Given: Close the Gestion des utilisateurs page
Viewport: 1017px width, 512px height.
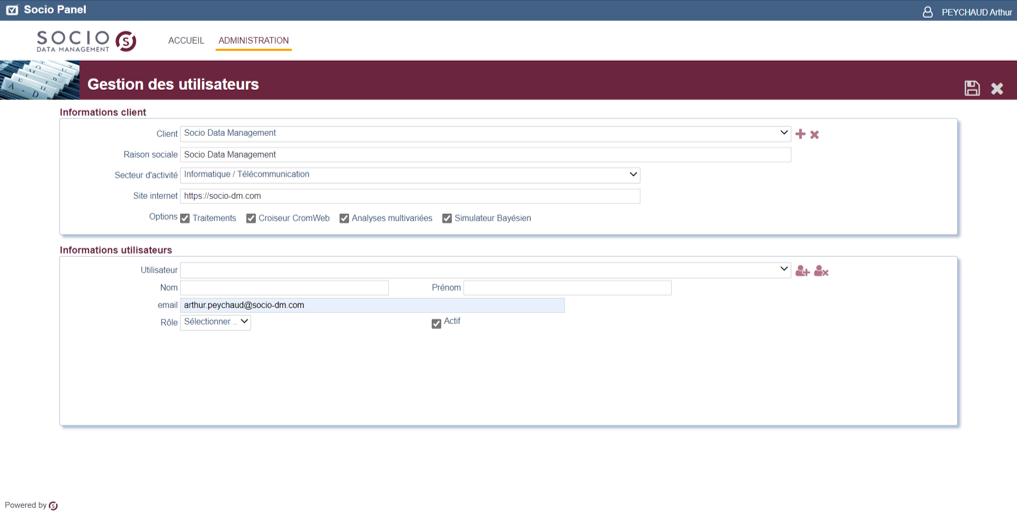Looking at the screenshot, I should (x=997, y=89).
